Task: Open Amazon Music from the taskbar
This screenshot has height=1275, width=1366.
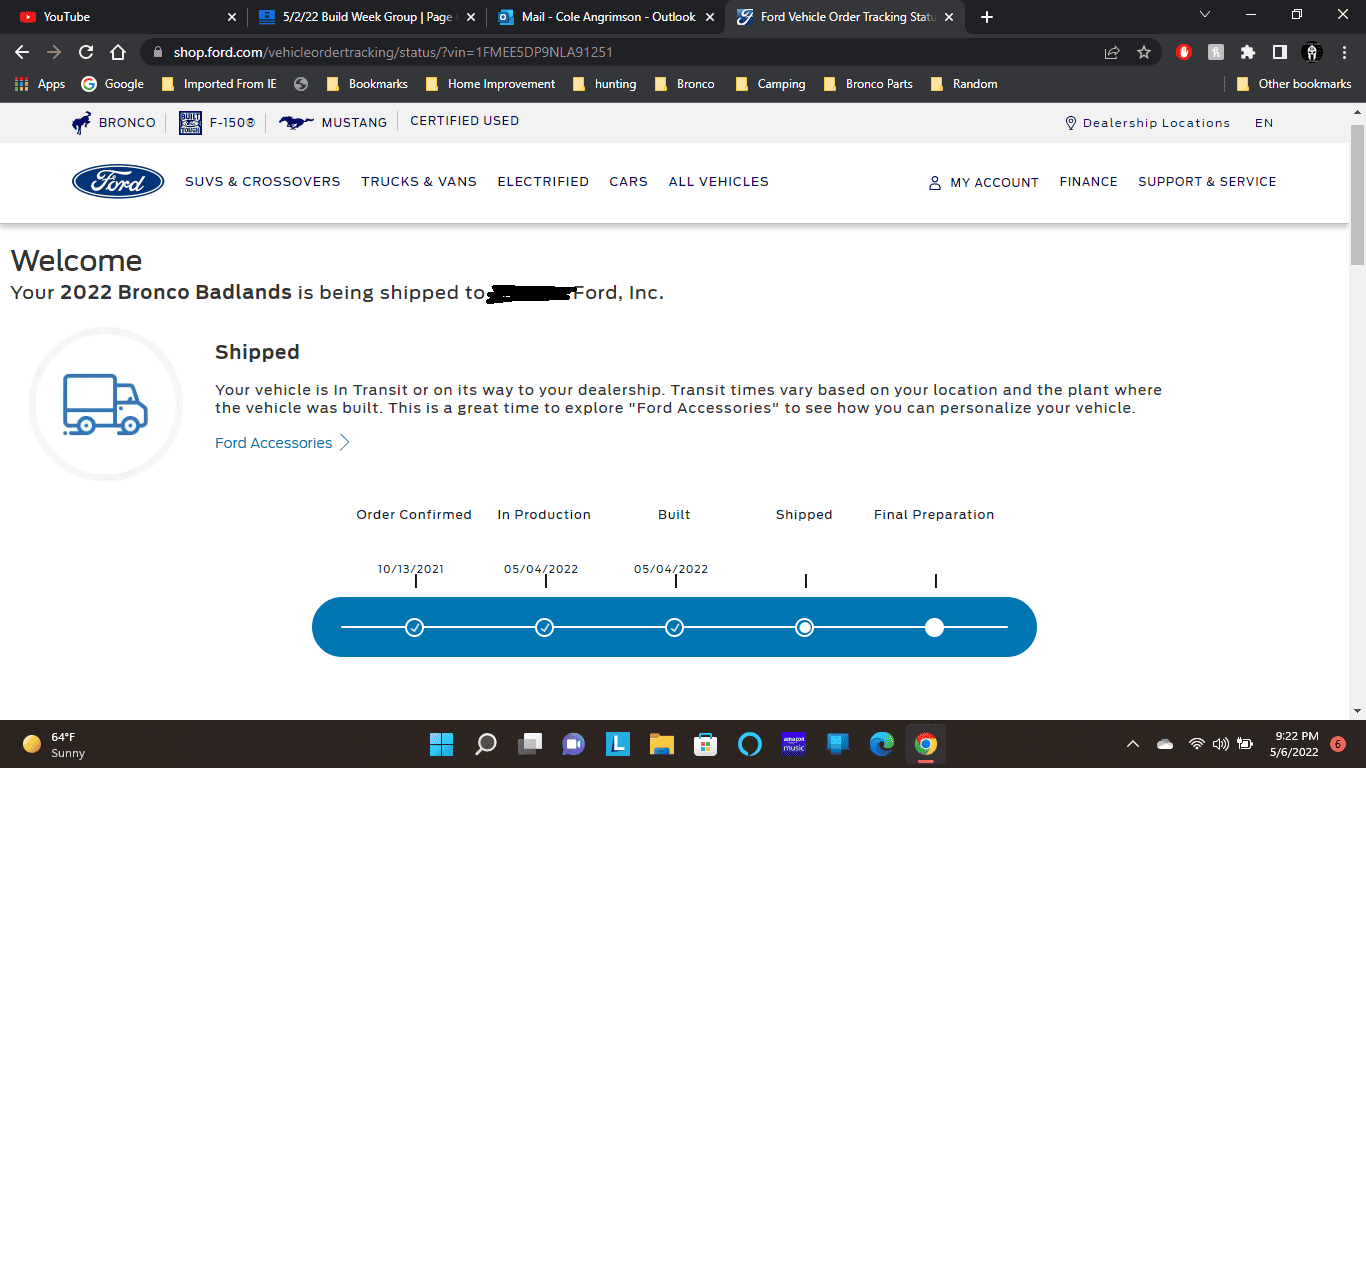Action: tap(794, 744)
